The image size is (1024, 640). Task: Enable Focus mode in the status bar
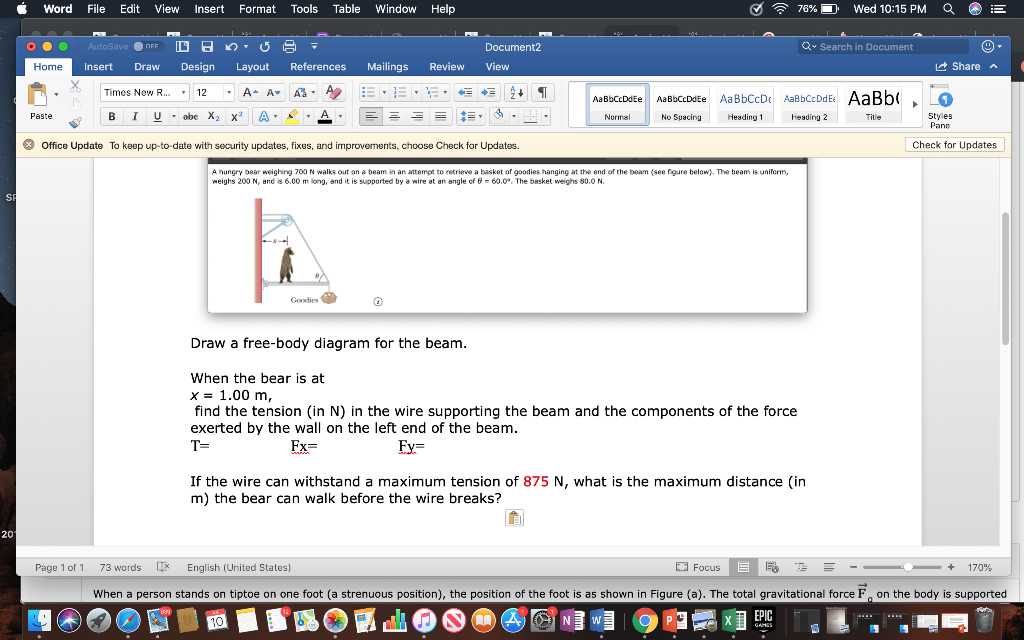click(698, 567)
